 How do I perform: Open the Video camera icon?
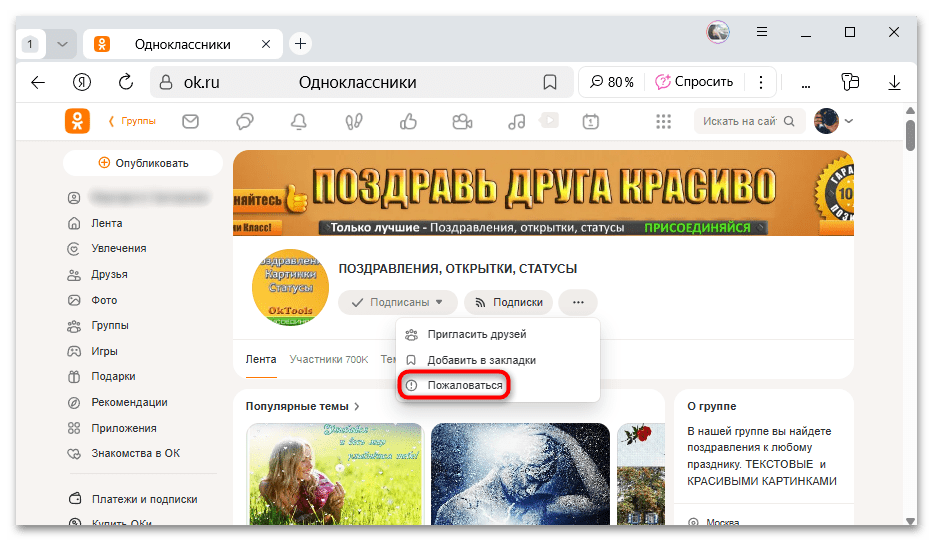coord(462,121)
